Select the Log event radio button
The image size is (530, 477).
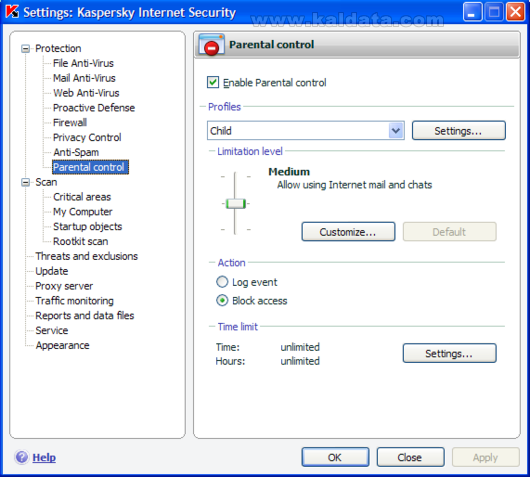click(x=222, y=282)
